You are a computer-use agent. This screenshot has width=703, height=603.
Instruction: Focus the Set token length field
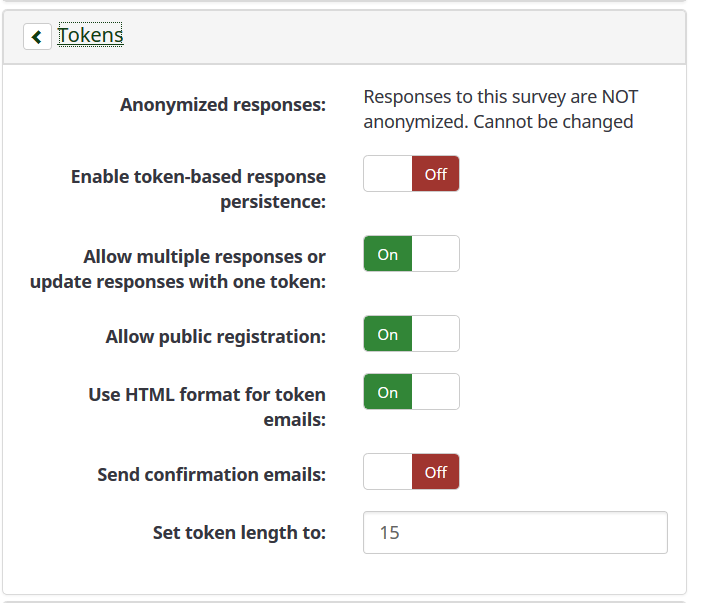(515, 533)
